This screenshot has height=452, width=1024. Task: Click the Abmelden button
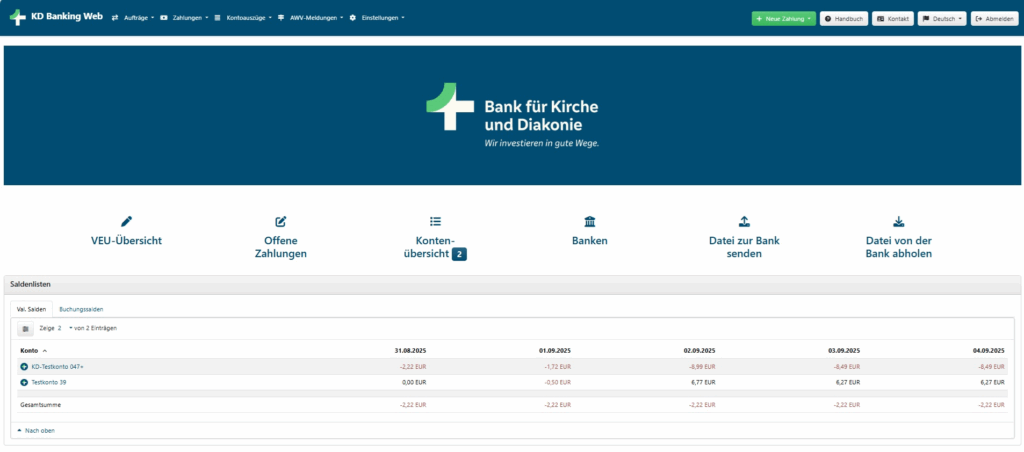coord(995,19)
